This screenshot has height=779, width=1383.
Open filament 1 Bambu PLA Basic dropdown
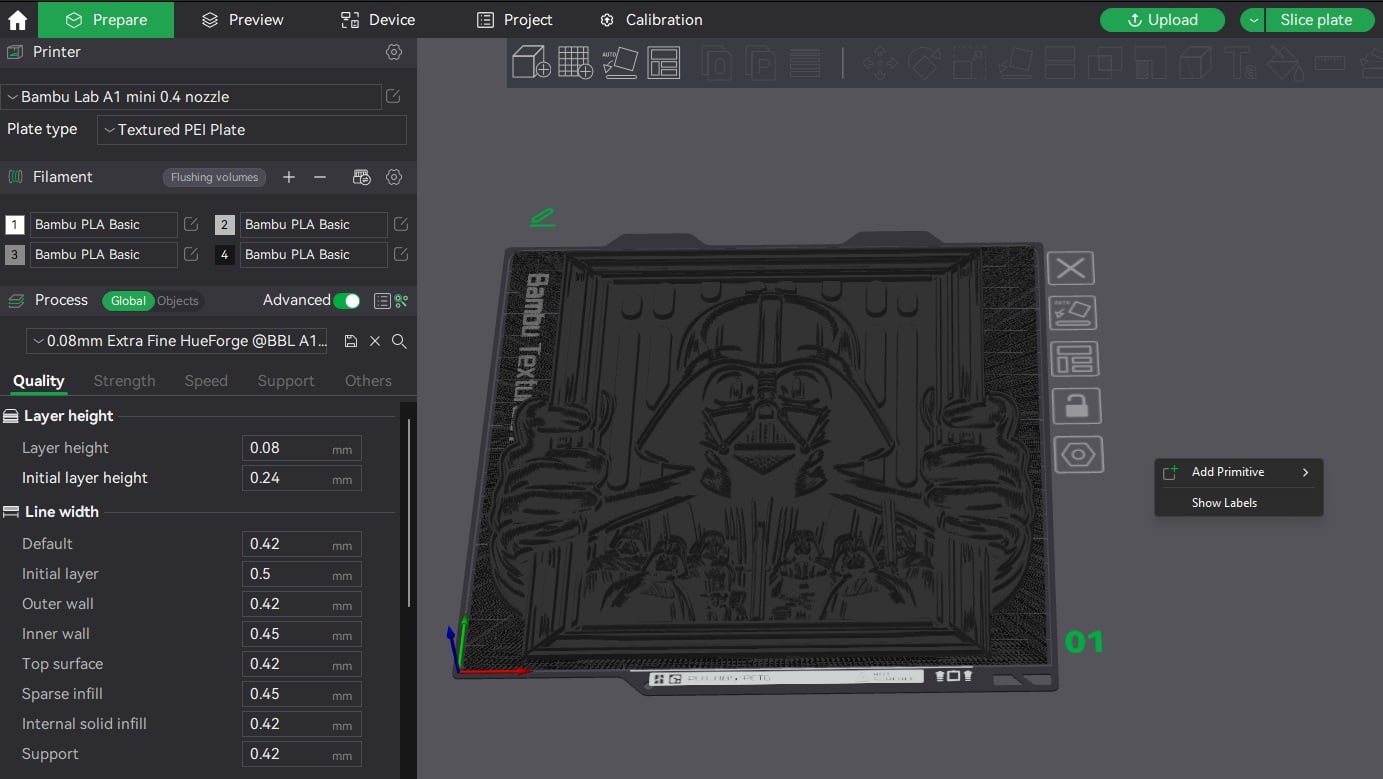pyautogui.click(x=103, y=224)
